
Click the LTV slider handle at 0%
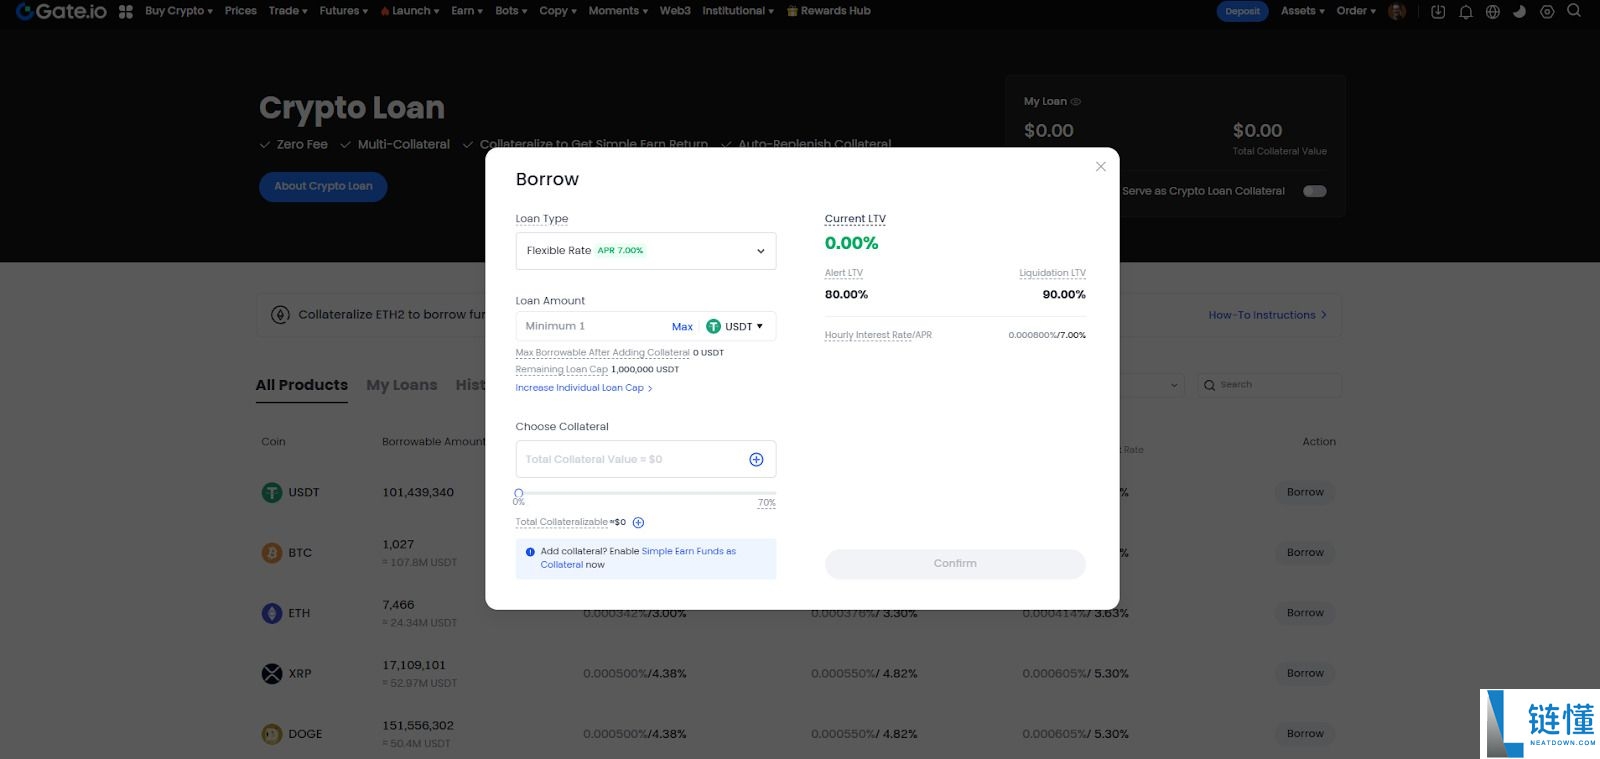click(x=519, y=493)
